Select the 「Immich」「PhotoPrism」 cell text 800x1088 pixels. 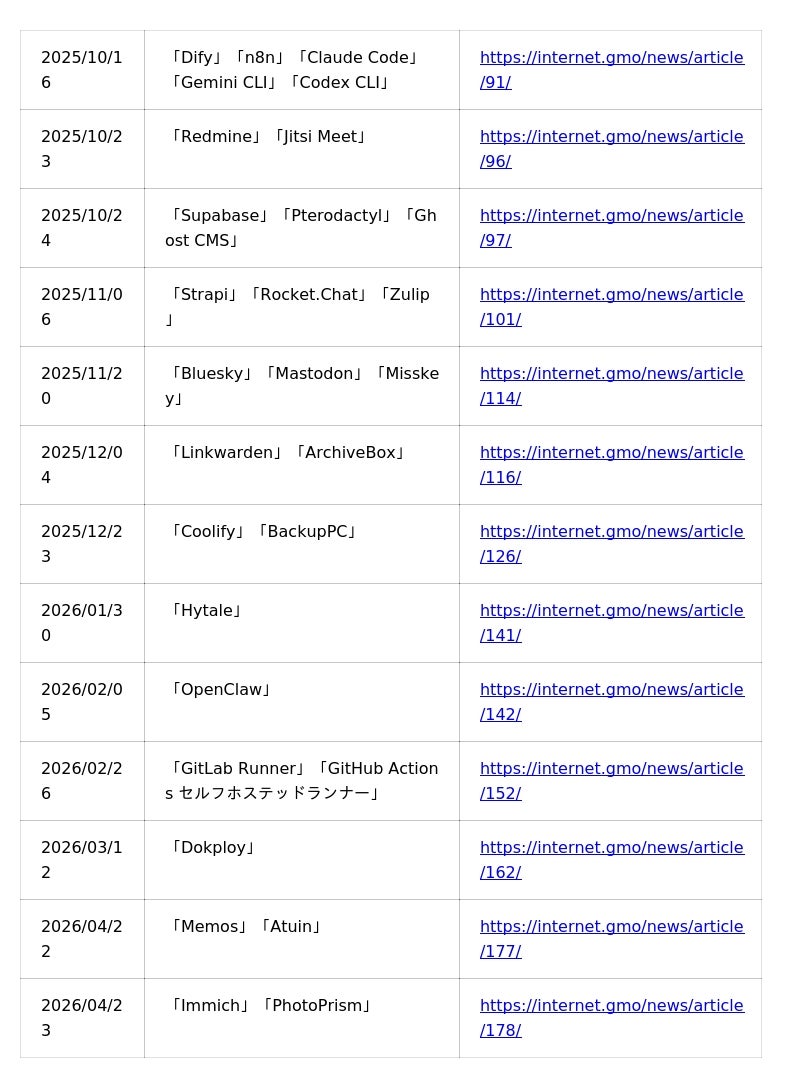(270, 1006)
